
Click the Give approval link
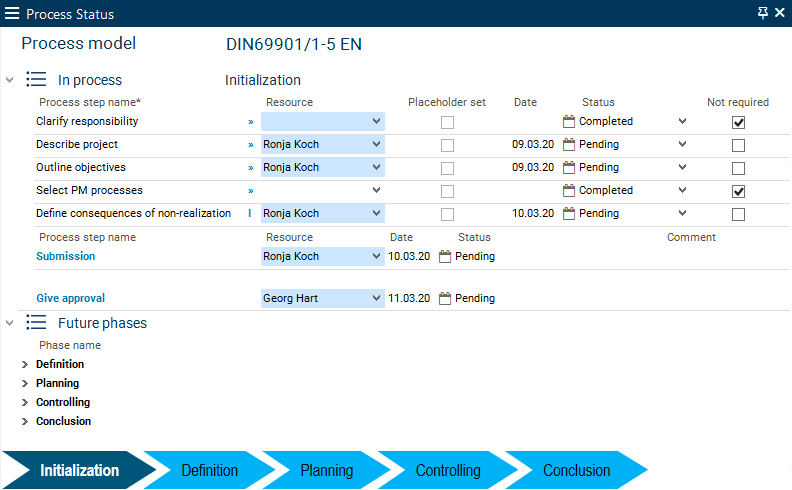pos(70,298)
